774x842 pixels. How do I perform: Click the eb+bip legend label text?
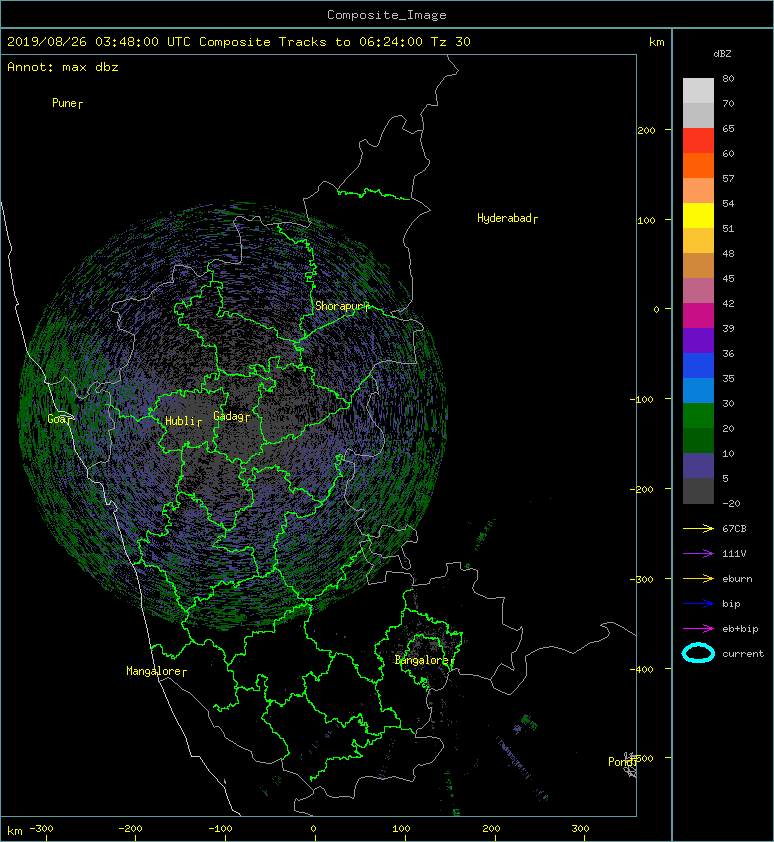pos(740,629)
